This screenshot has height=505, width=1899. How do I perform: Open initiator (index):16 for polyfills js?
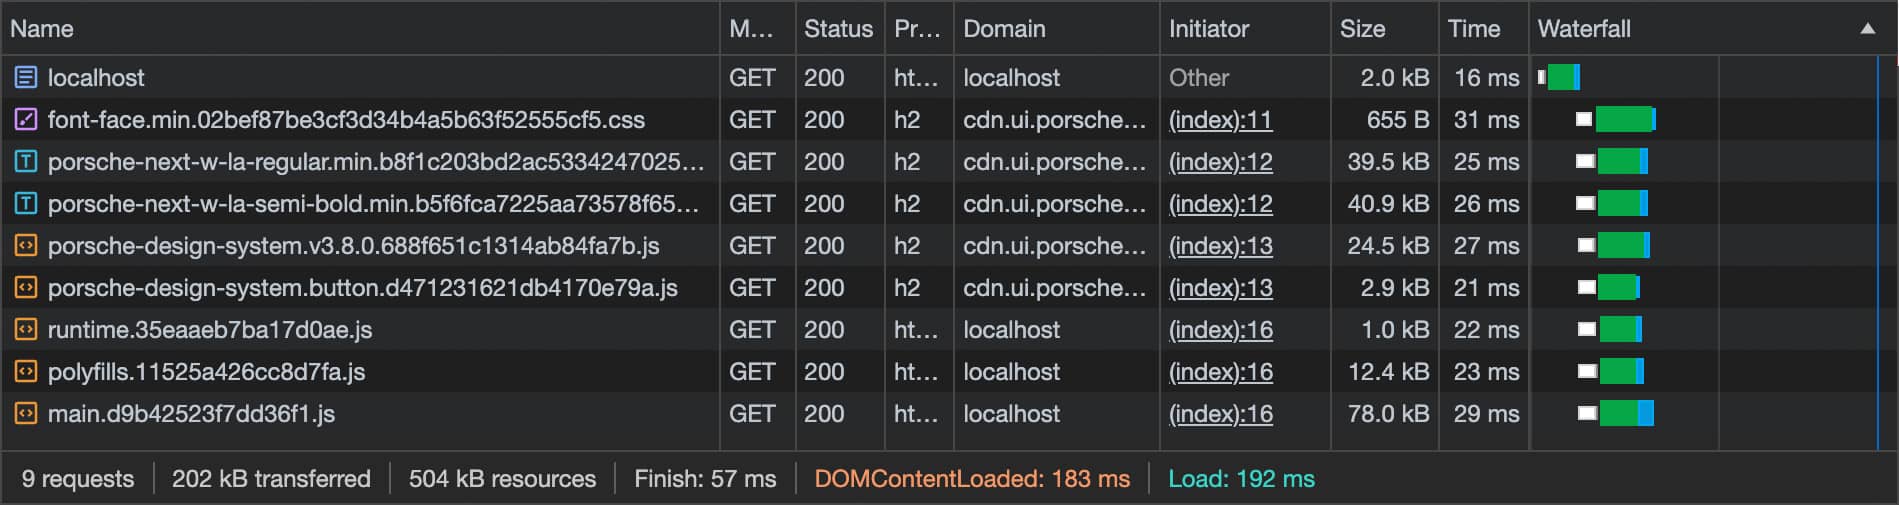point(1221,372)
